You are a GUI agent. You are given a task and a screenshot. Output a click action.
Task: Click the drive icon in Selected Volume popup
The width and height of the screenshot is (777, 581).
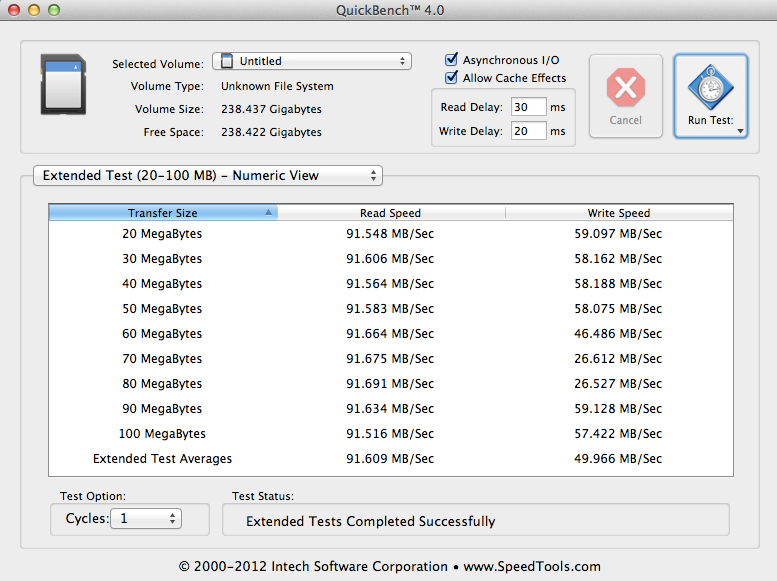pos(227,61)
